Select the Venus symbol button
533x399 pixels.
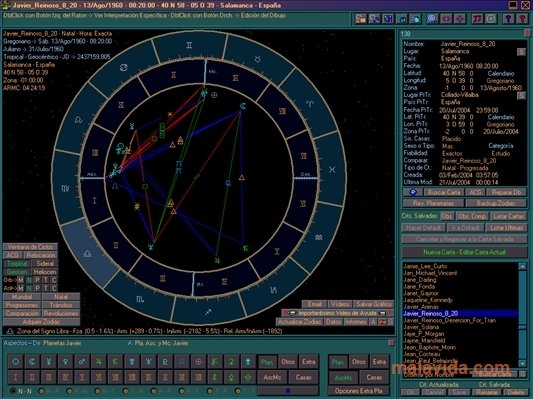[x=65, y=362]
